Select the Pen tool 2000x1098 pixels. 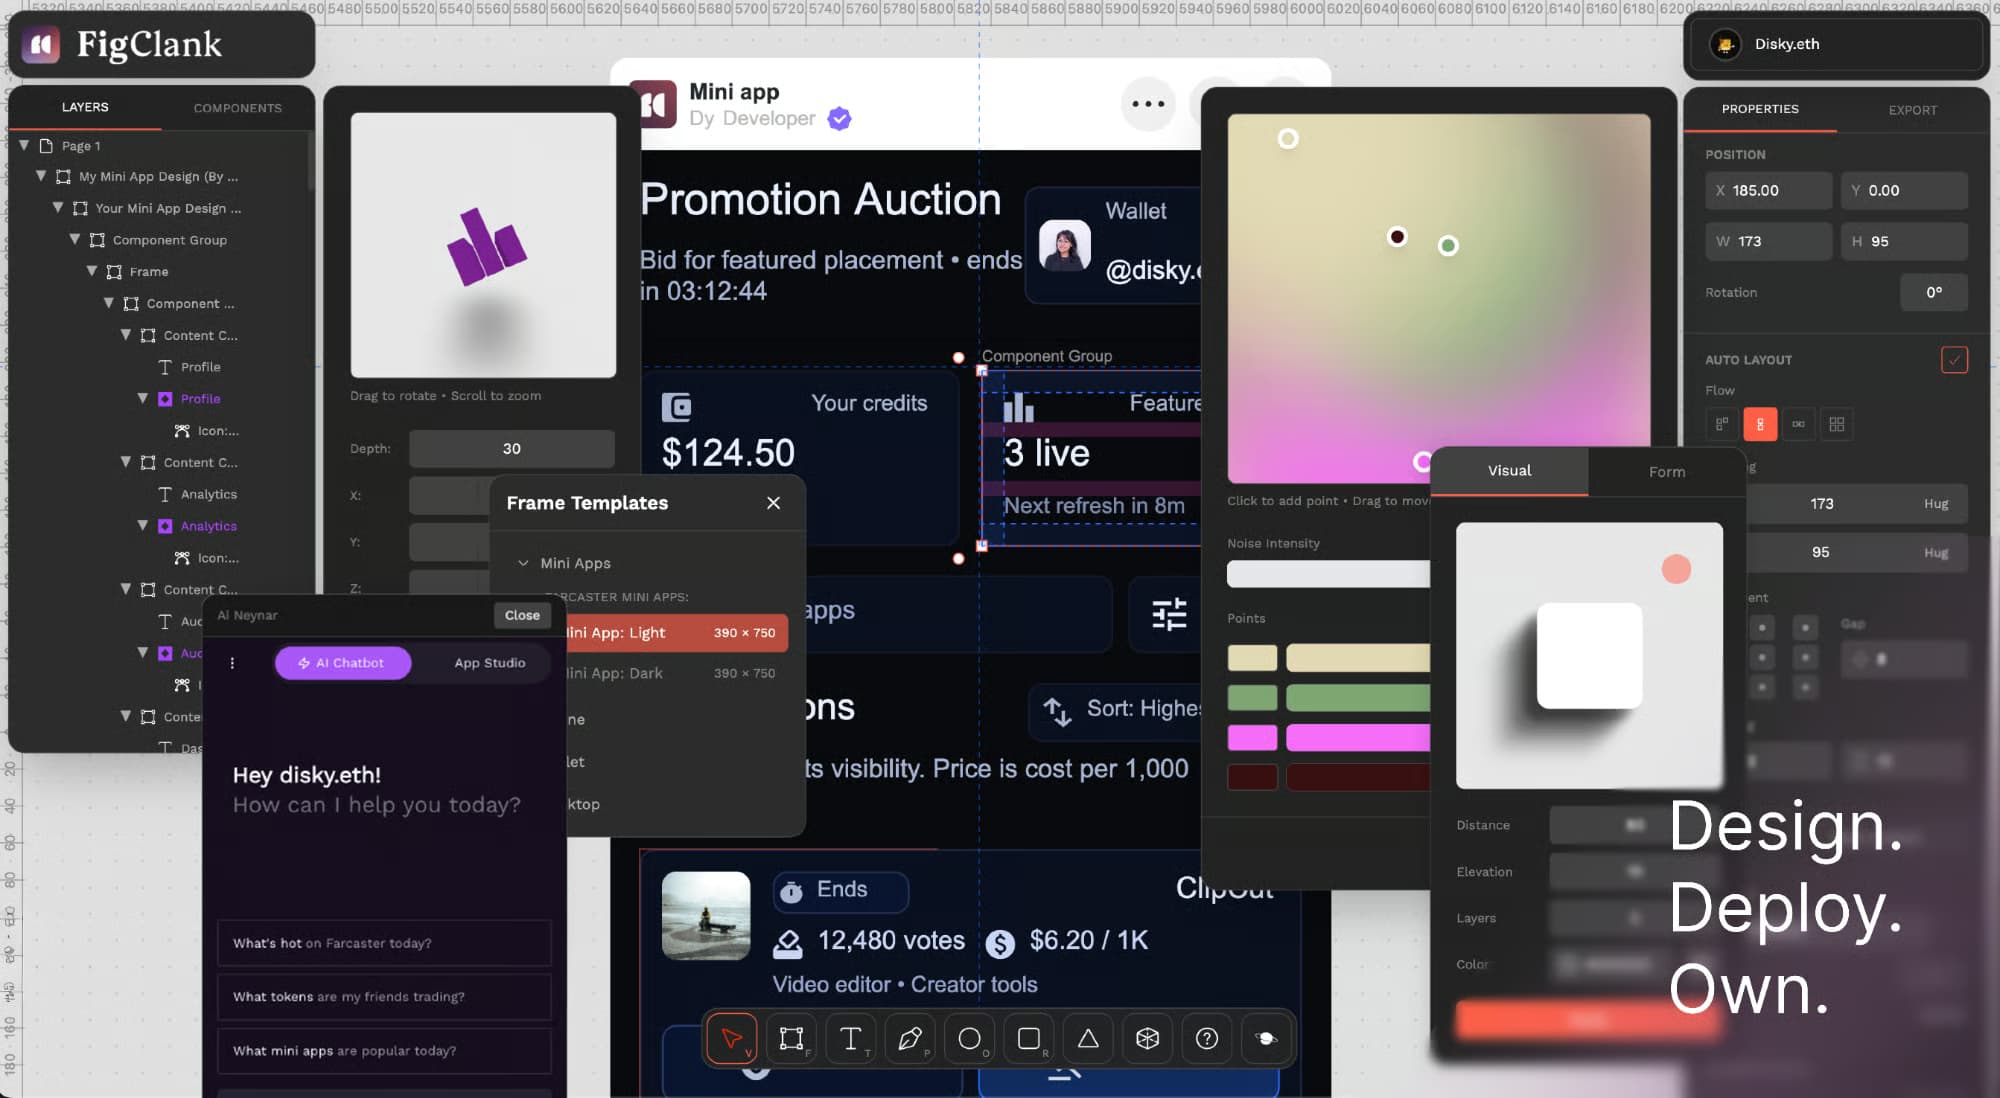909,1039
